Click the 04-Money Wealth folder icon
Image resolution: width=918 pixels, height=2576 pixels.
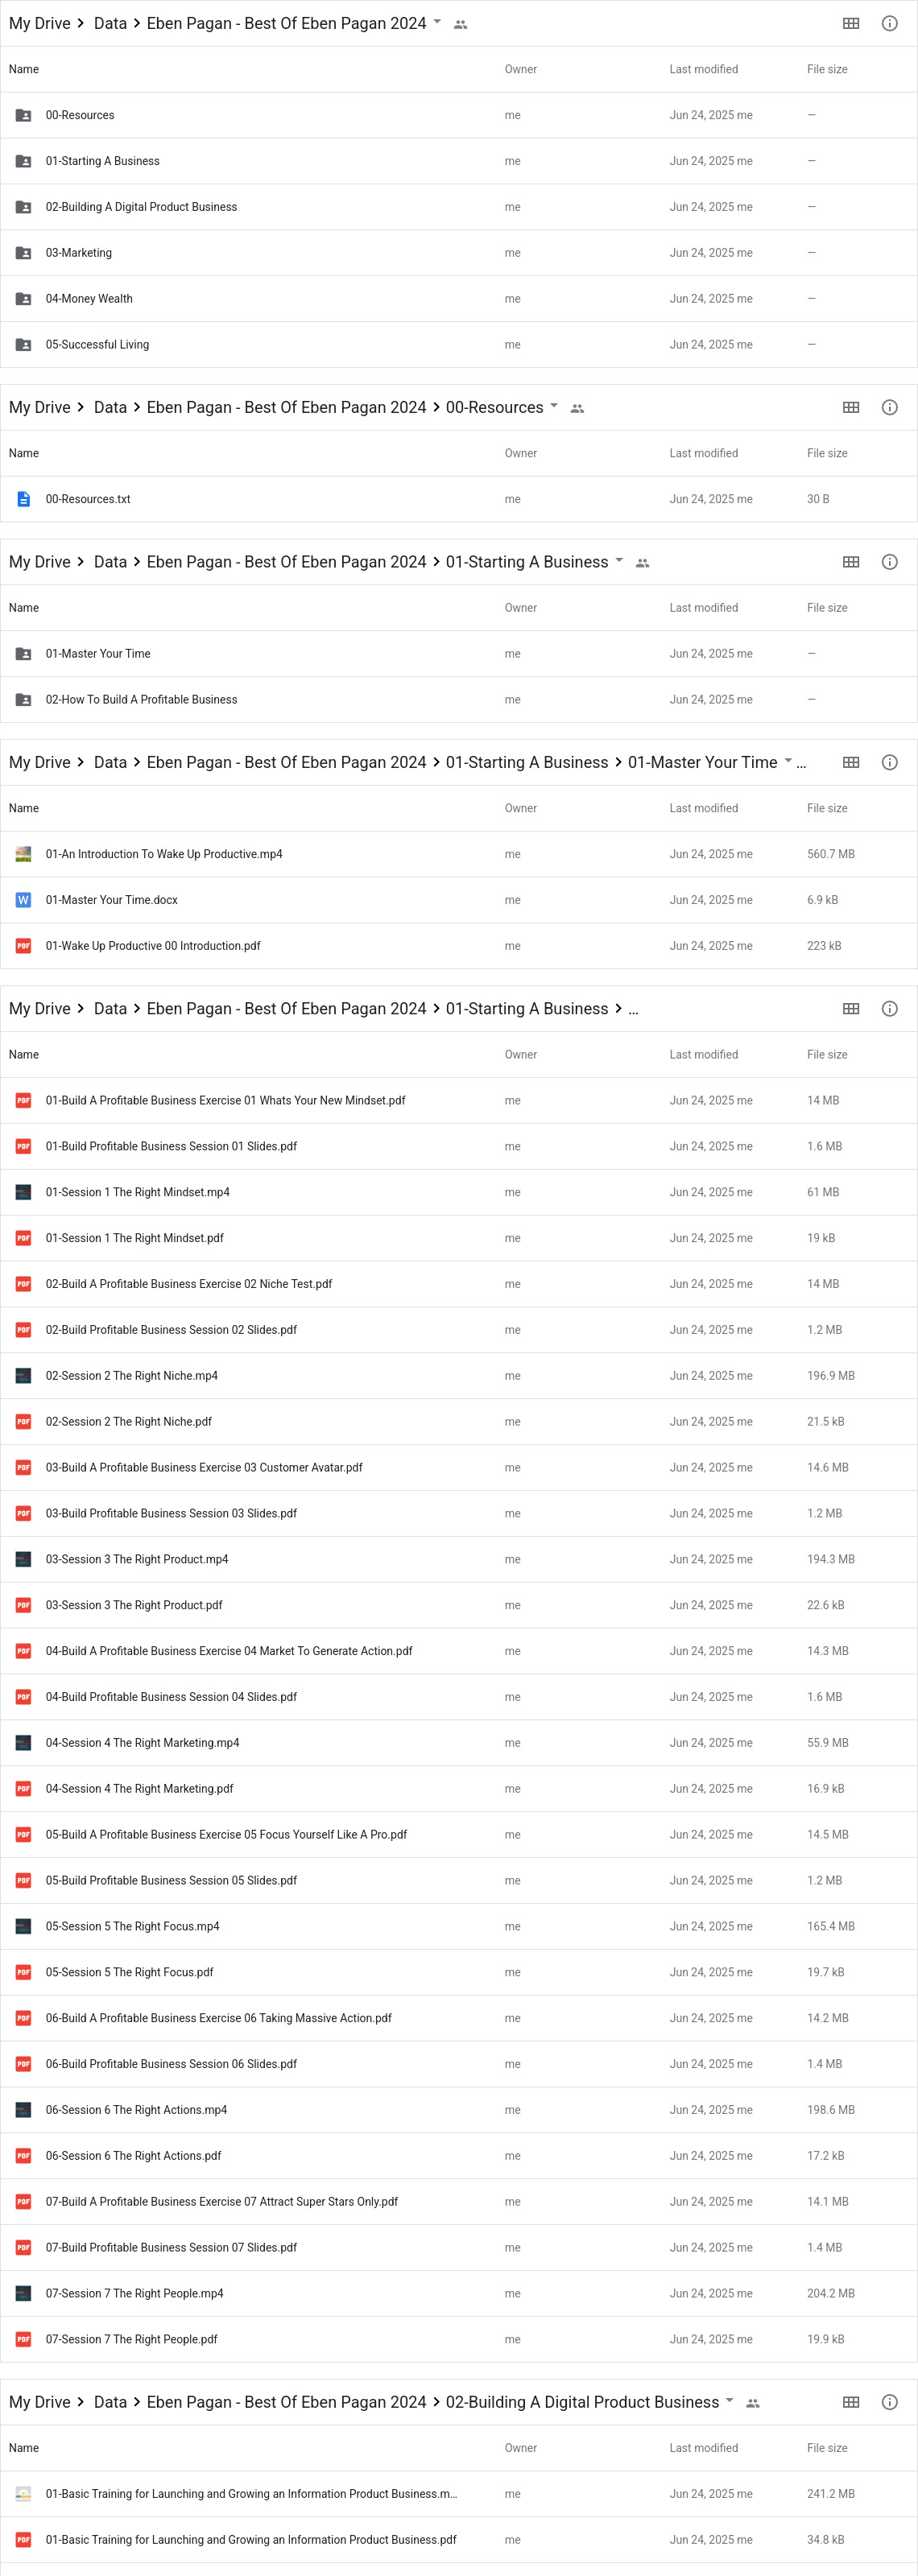(x=23, y=299)
